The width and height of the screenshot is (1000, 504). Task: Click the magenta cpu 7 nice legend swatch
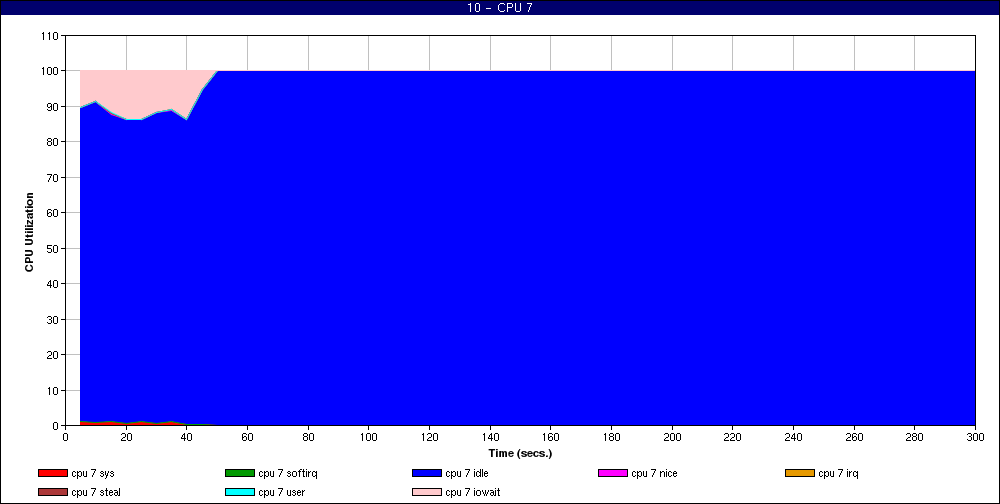[x=613, y=473]
